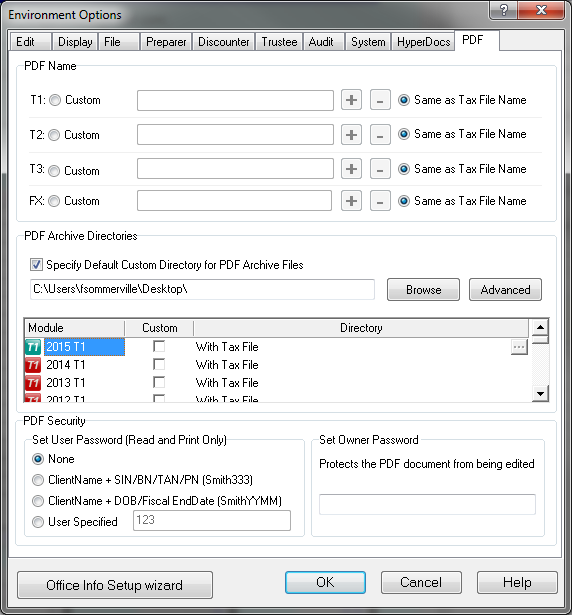Switch to the Edit tab
572x615 pixels.
30,42
